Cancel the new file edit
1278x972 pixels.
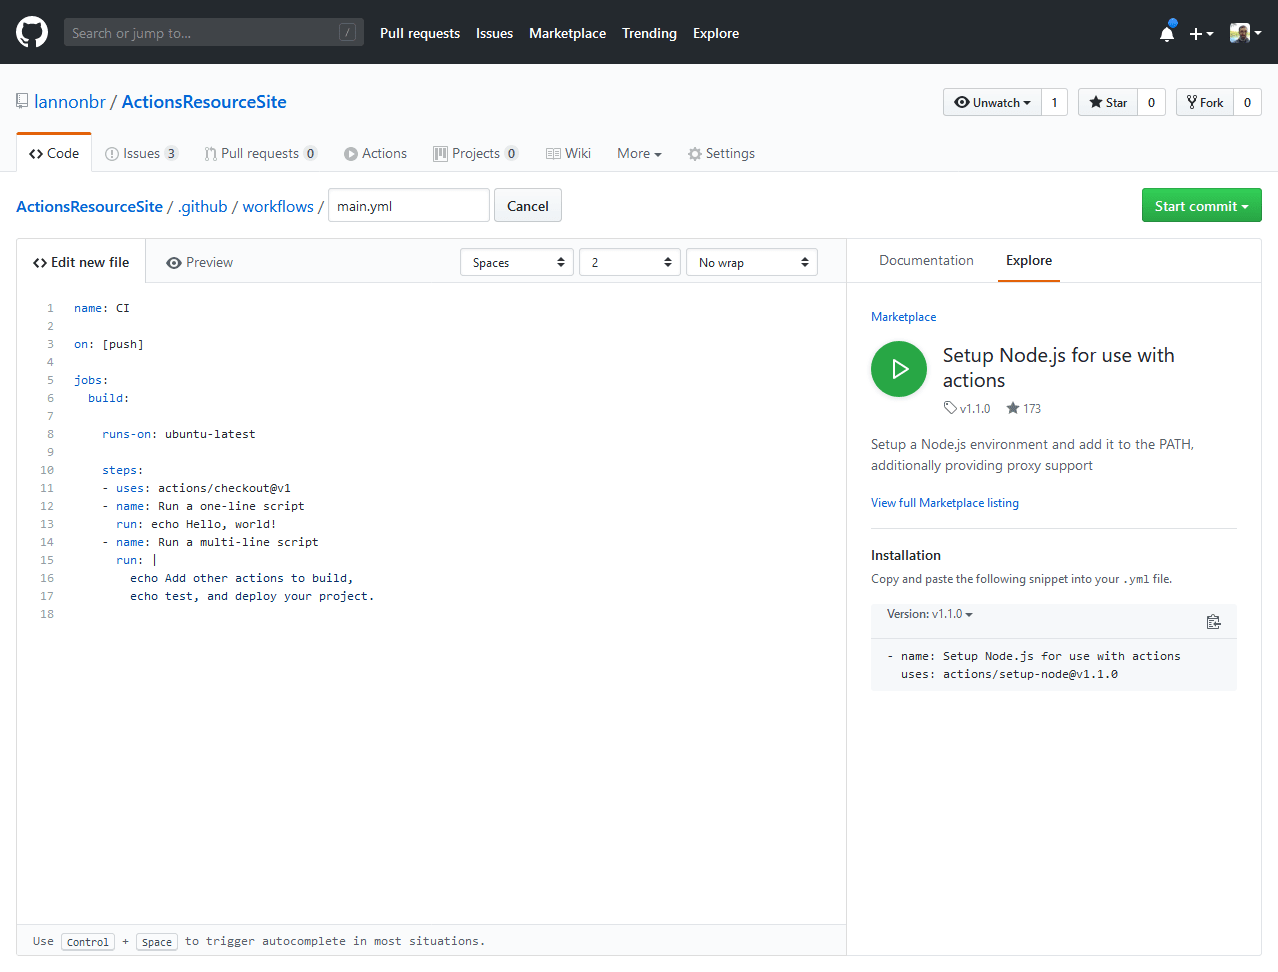[528, 205]
